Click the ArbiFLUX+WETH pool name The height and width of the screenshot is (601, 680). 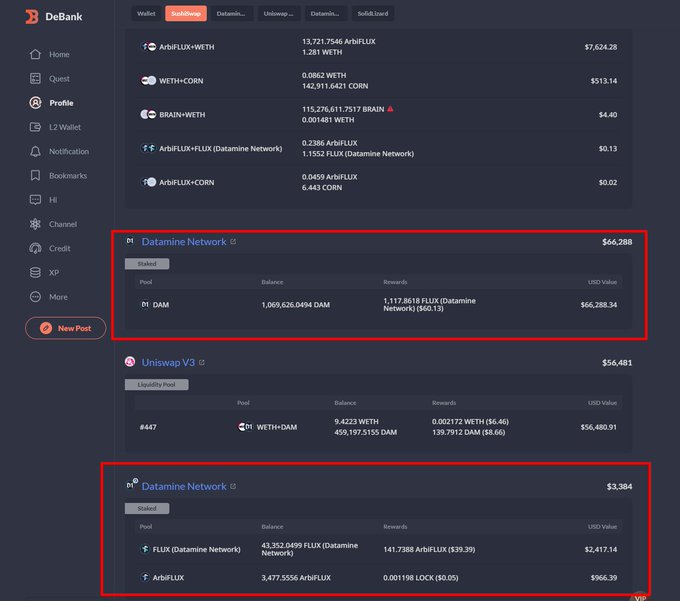point(186,47)
